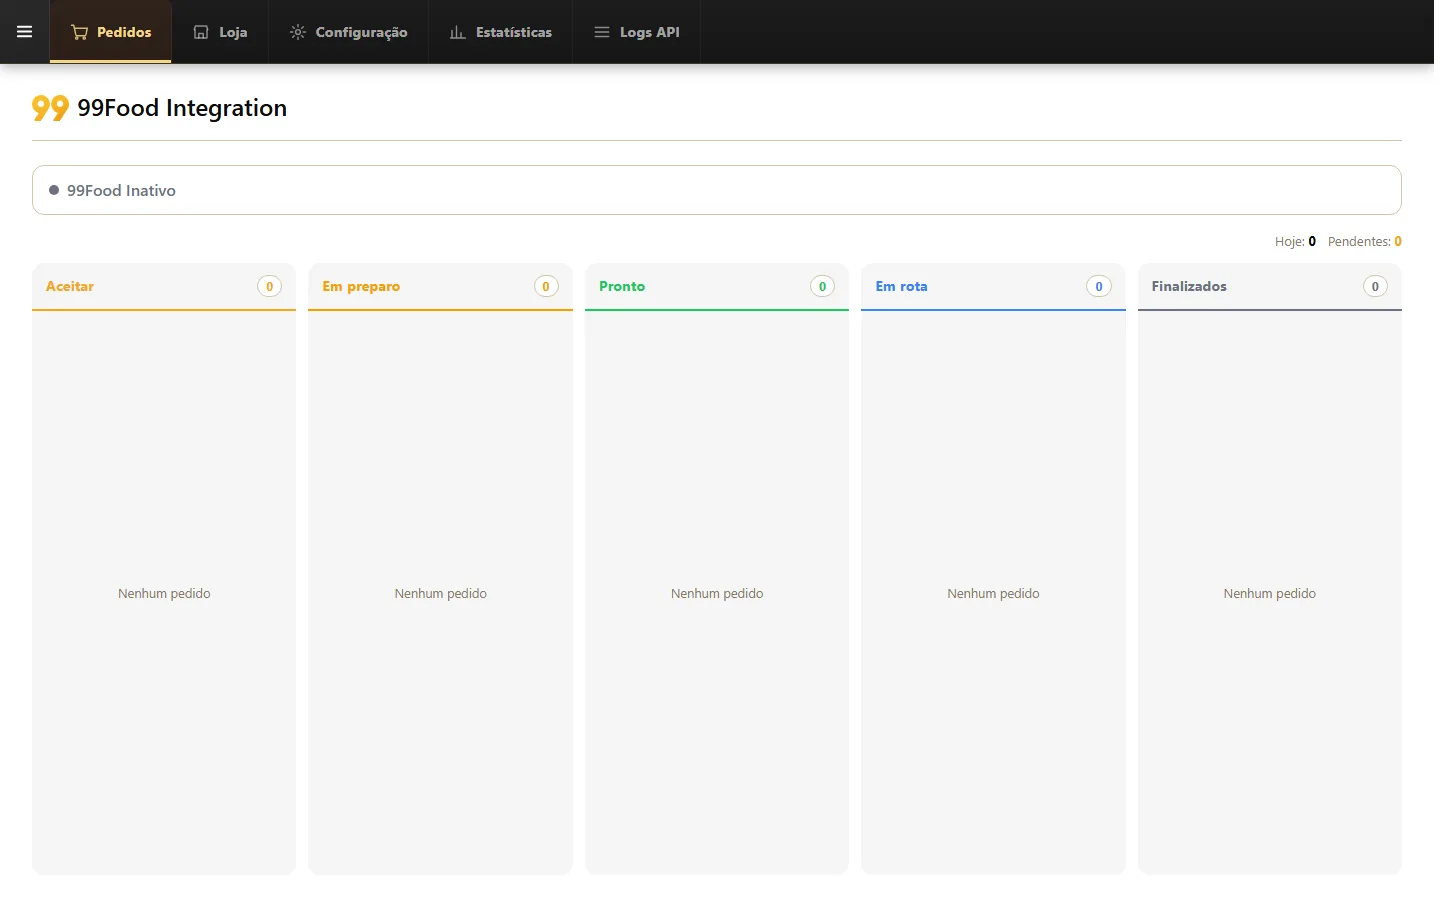Click the store icon beside Loja
Image resolution: width=1440 pixels, height=900 pixels.
201,32
